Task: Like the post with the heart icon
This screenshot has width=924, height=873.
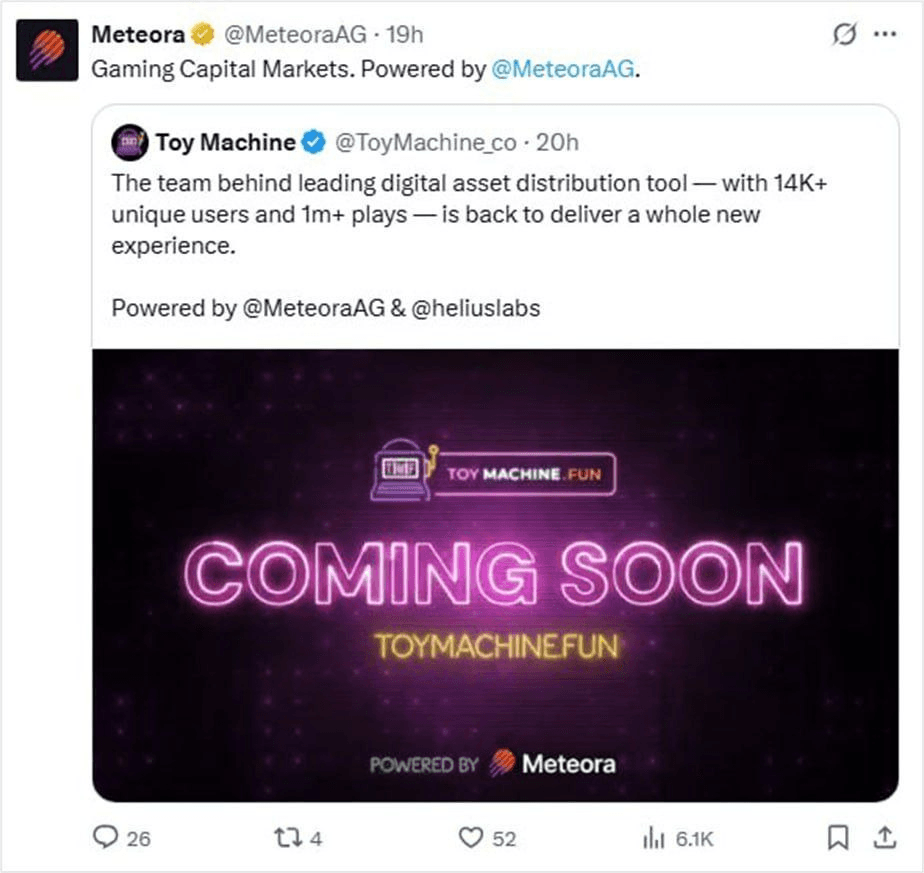Action: (x=471, y=838)
